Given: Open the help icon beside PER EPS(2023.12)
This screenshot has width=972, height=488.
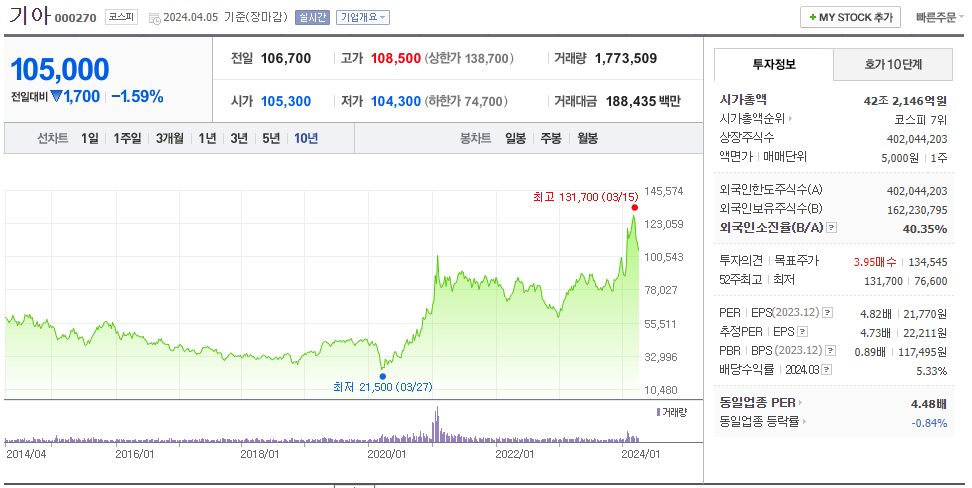Looking at the screenshot, I should [827, 313].
